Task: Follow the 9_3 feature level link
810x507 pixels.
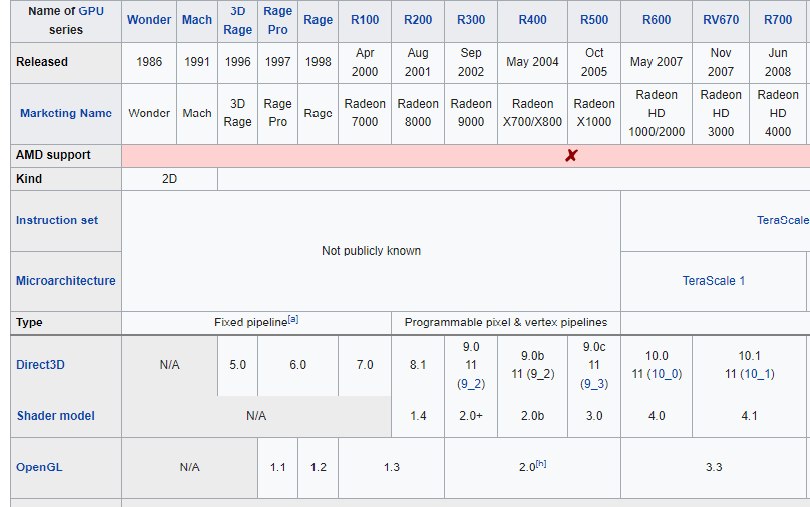Action: [x=594, y=384]
